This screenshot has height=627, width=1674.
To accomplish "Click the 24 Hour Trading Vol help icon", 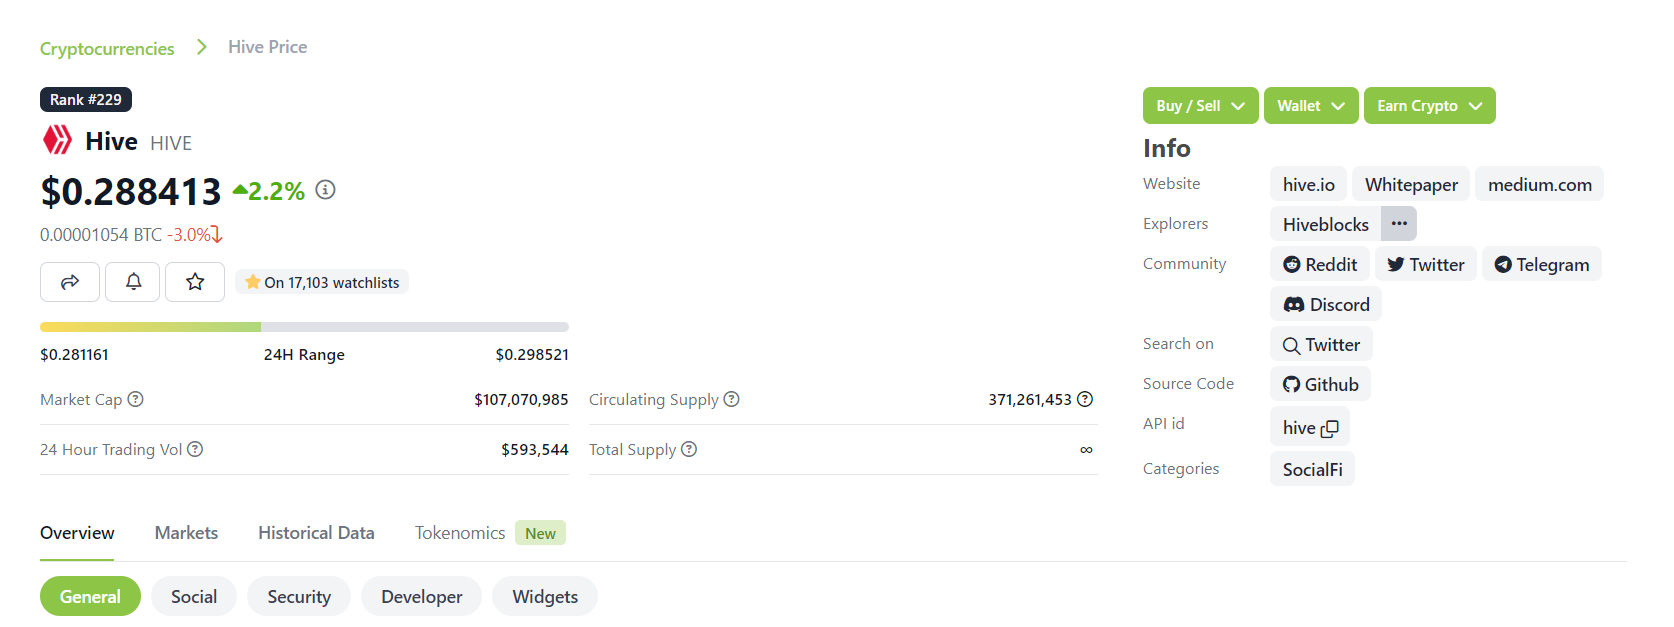I will (x=195, y=449).
